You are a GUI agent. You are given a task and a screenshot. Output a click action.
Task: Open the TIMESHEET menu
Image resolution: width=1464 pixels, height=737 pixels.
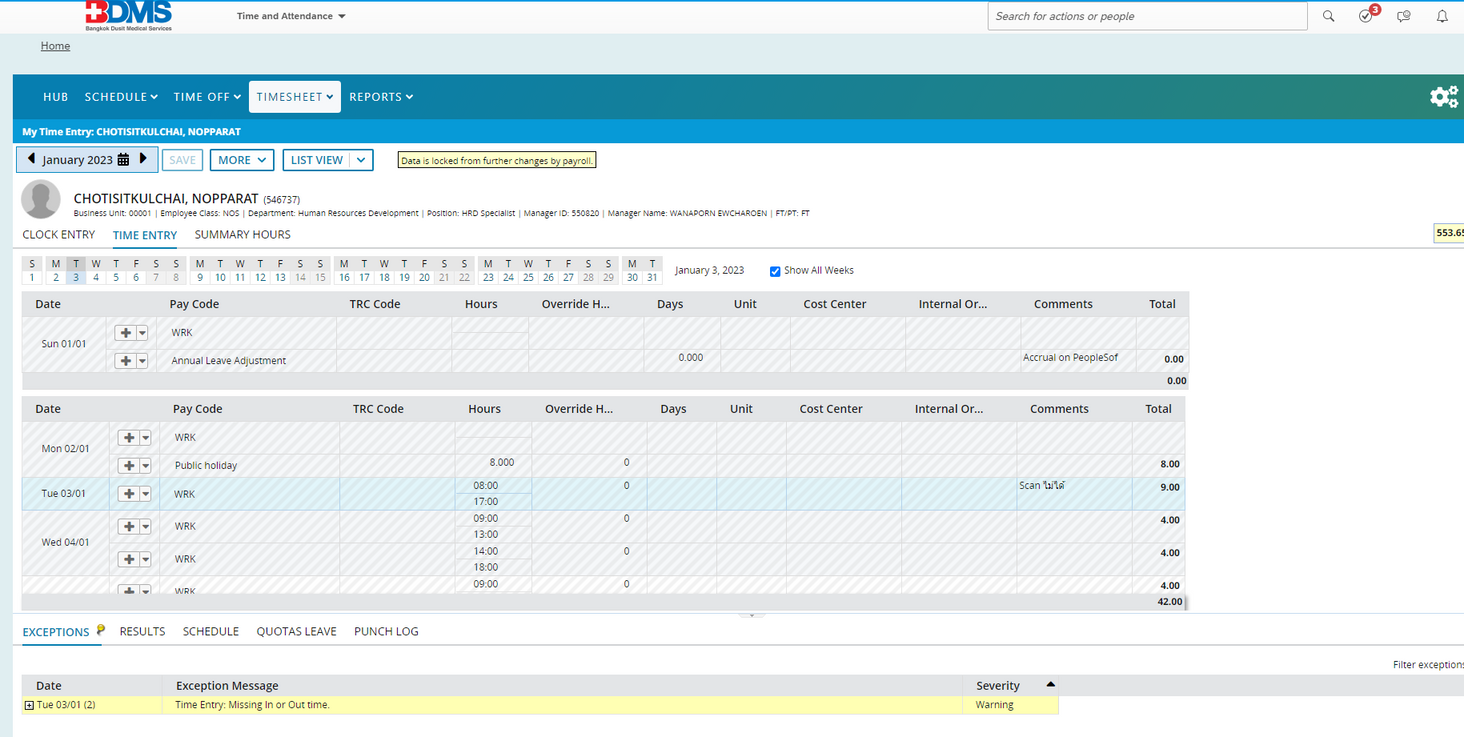(294, 97)
